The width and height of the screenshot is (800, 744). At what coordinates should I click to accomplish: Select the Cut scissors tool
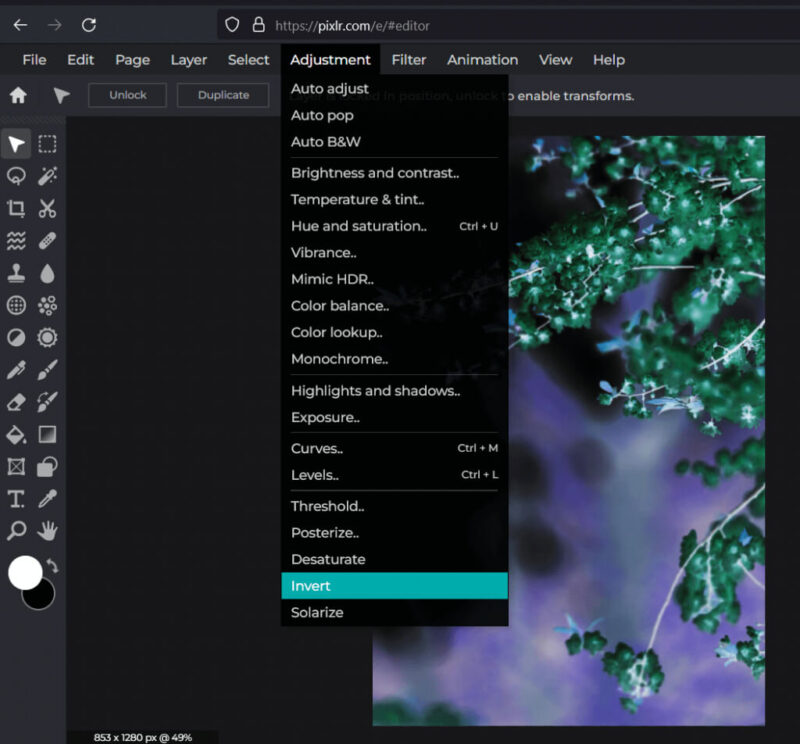[x=47, y=208]
